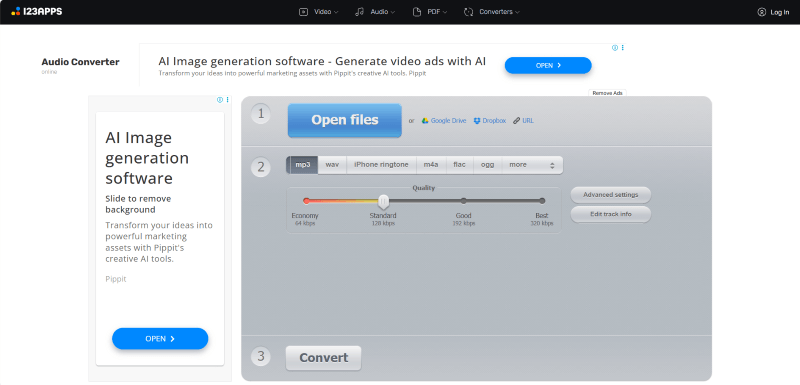Click the URL link text

pyautogui.click(x=528, y=121)
